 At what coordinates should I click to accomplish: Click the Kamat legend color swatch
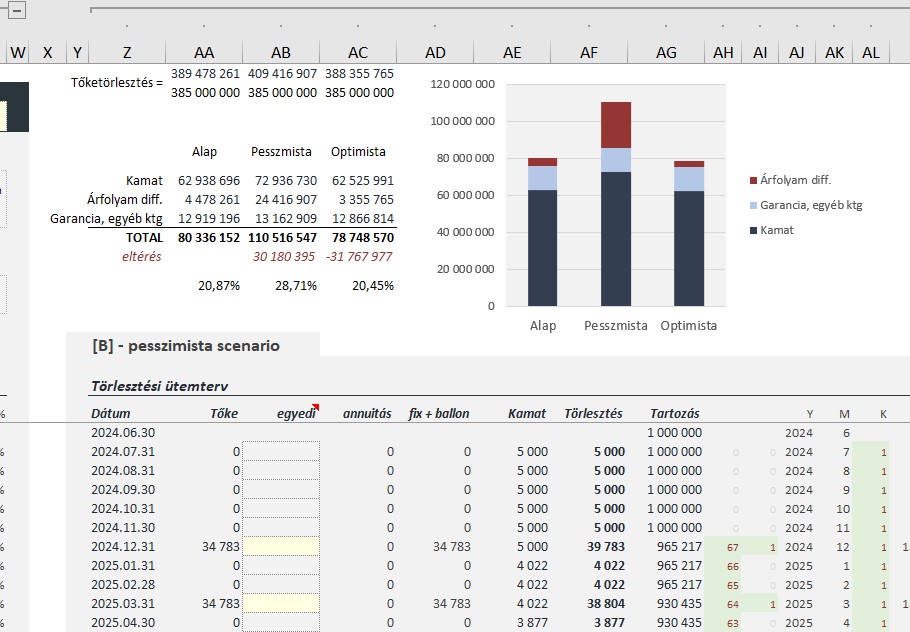(x=753, y=230)
